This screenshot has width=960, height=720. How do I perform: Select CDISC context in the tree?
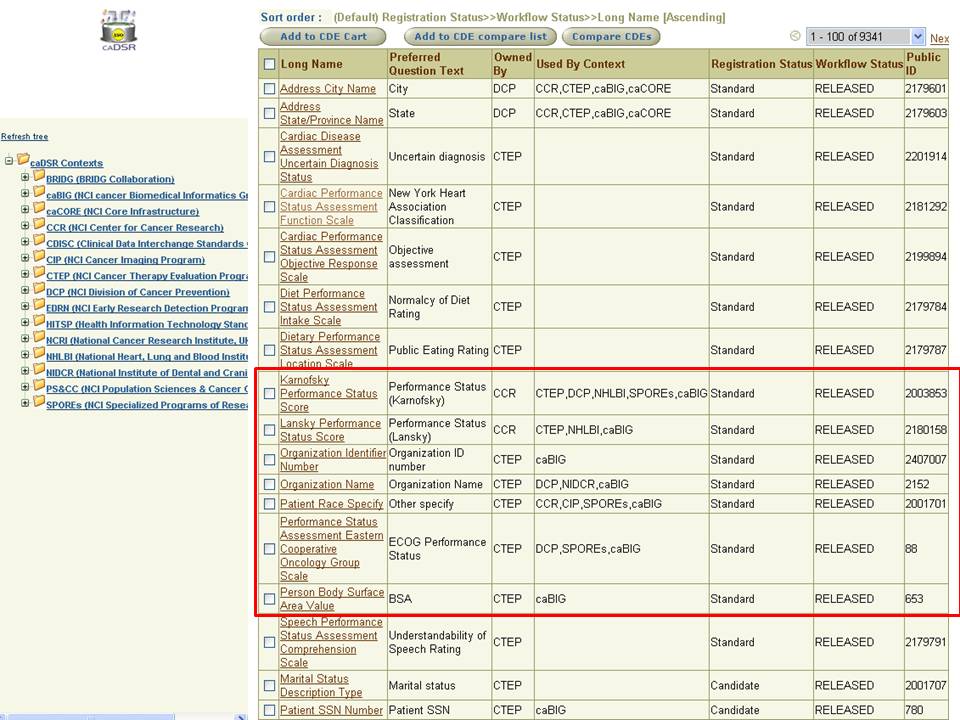(147, 244)
